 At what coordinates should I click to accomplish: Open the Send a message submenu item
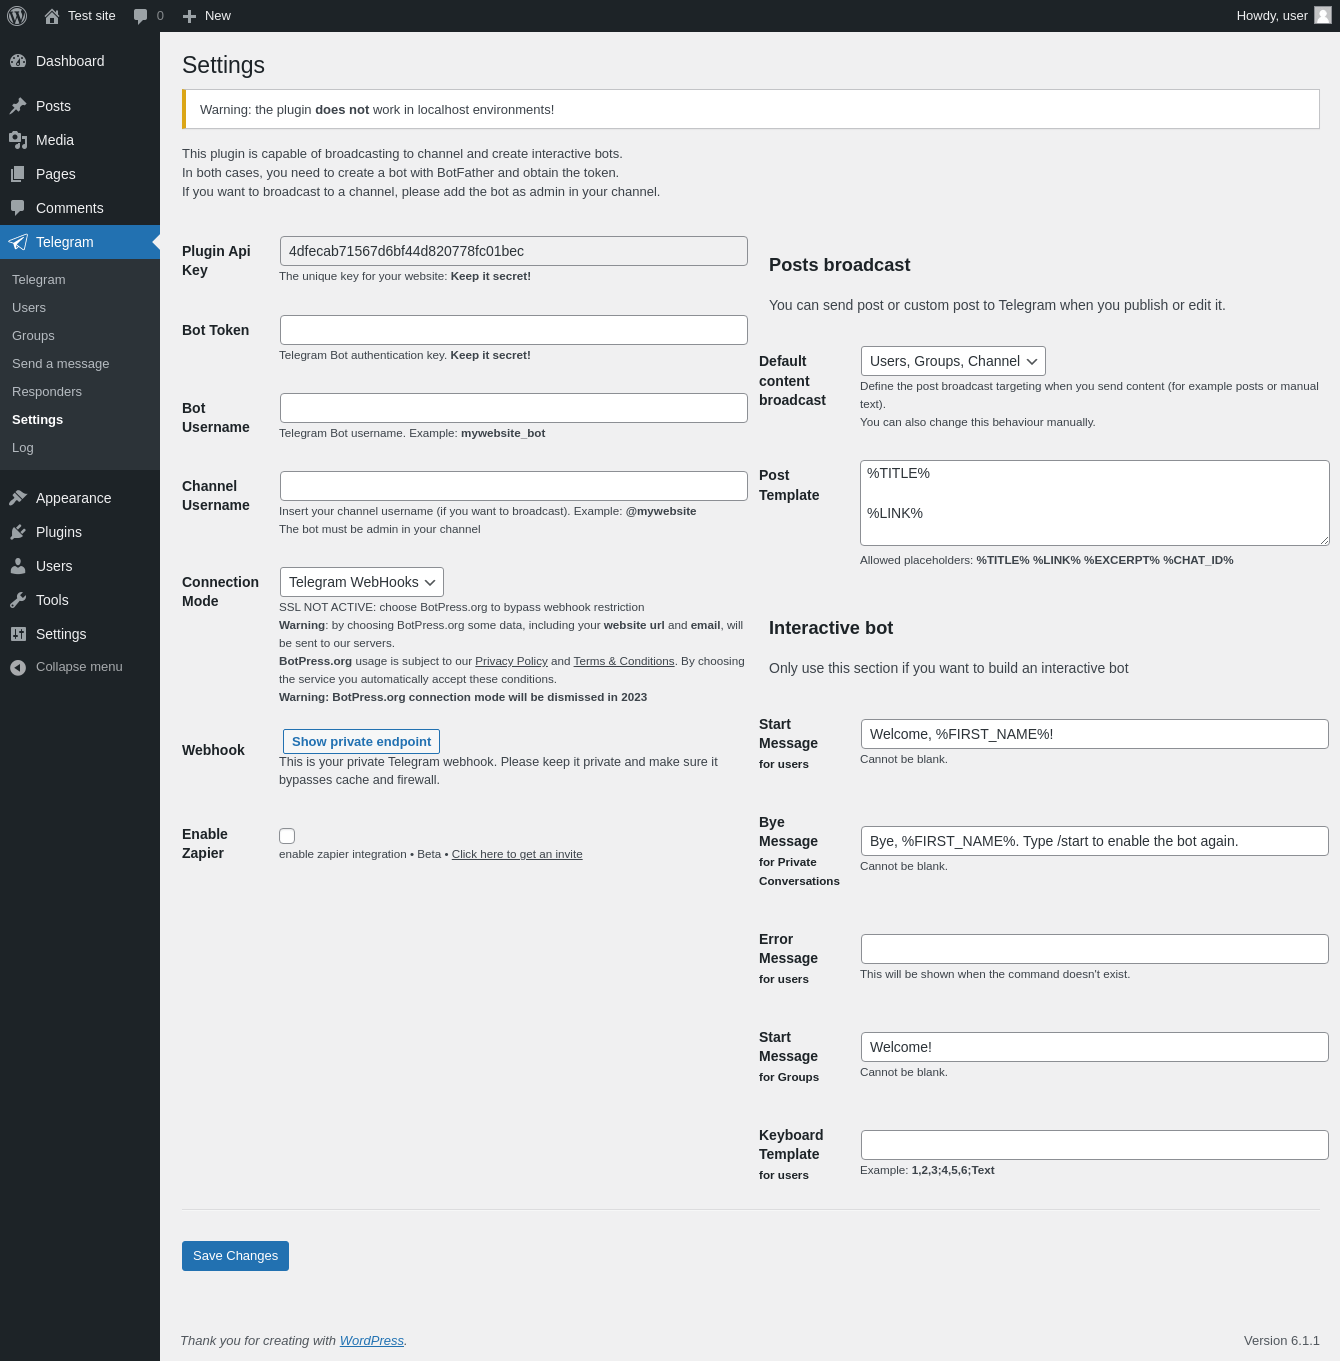click(60, 364)
